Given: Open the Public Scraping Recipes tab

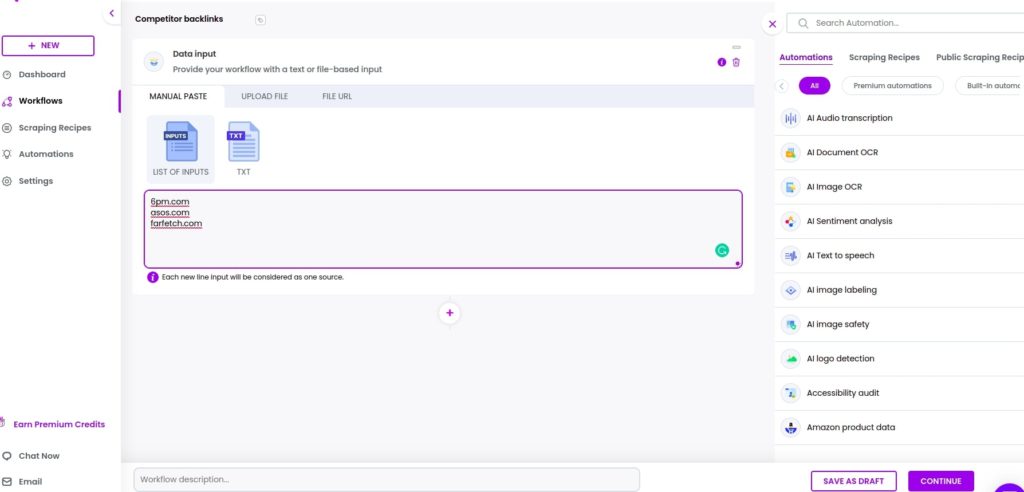Looking at the screenshot, I should [980, 57].
